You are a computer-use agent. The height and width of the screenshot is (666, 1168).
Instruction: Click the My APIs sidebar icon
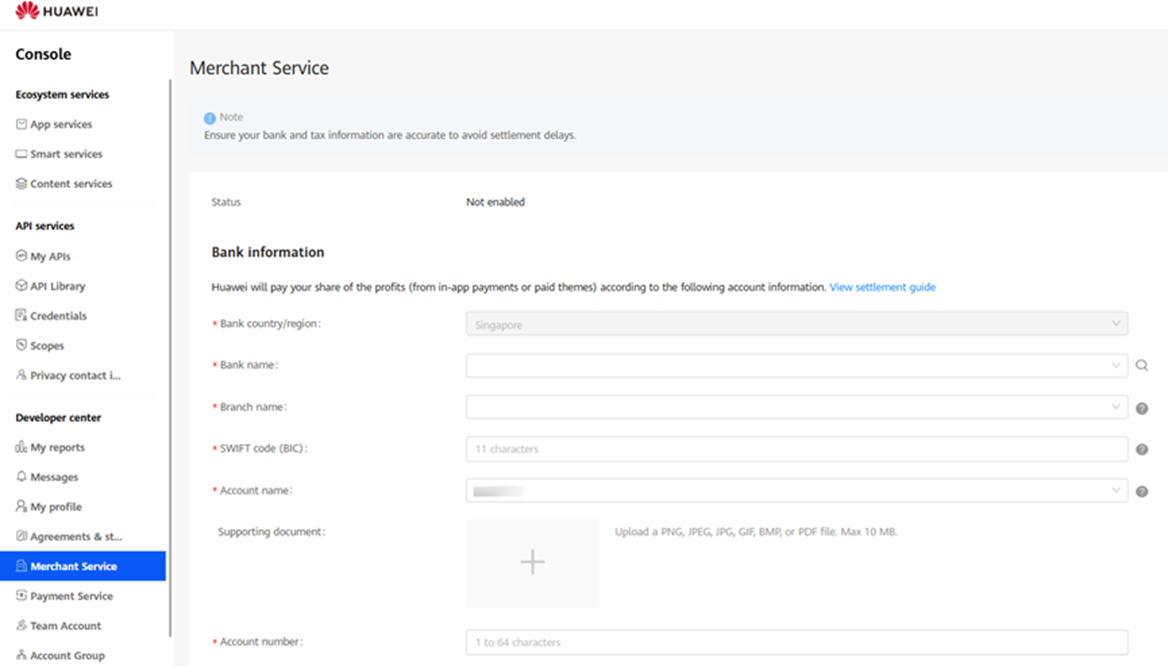(x=21, y=256)
